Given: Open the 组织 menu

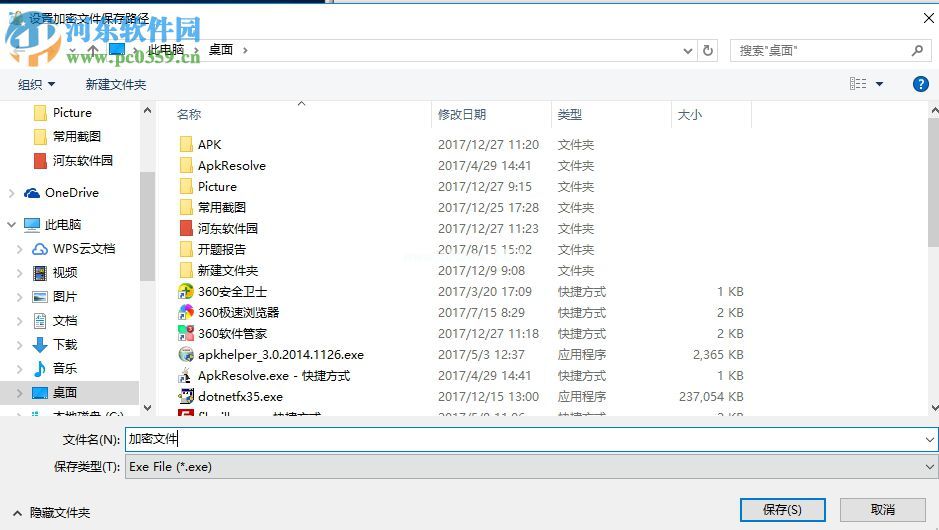Looking at the screenshot, I should point(37,85).
